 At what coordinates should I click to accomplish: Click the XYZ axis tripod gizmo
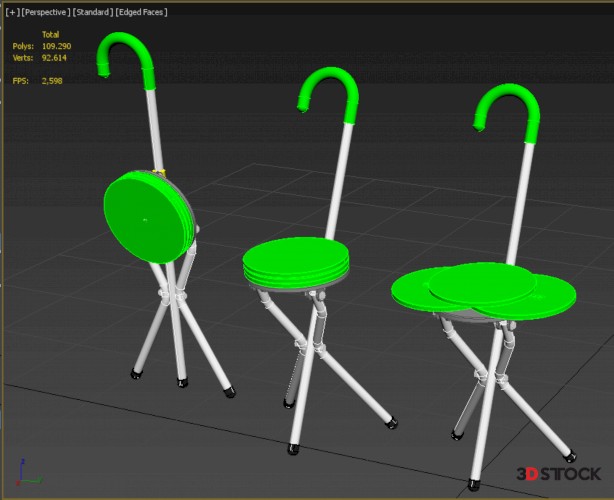click(28, 472)
